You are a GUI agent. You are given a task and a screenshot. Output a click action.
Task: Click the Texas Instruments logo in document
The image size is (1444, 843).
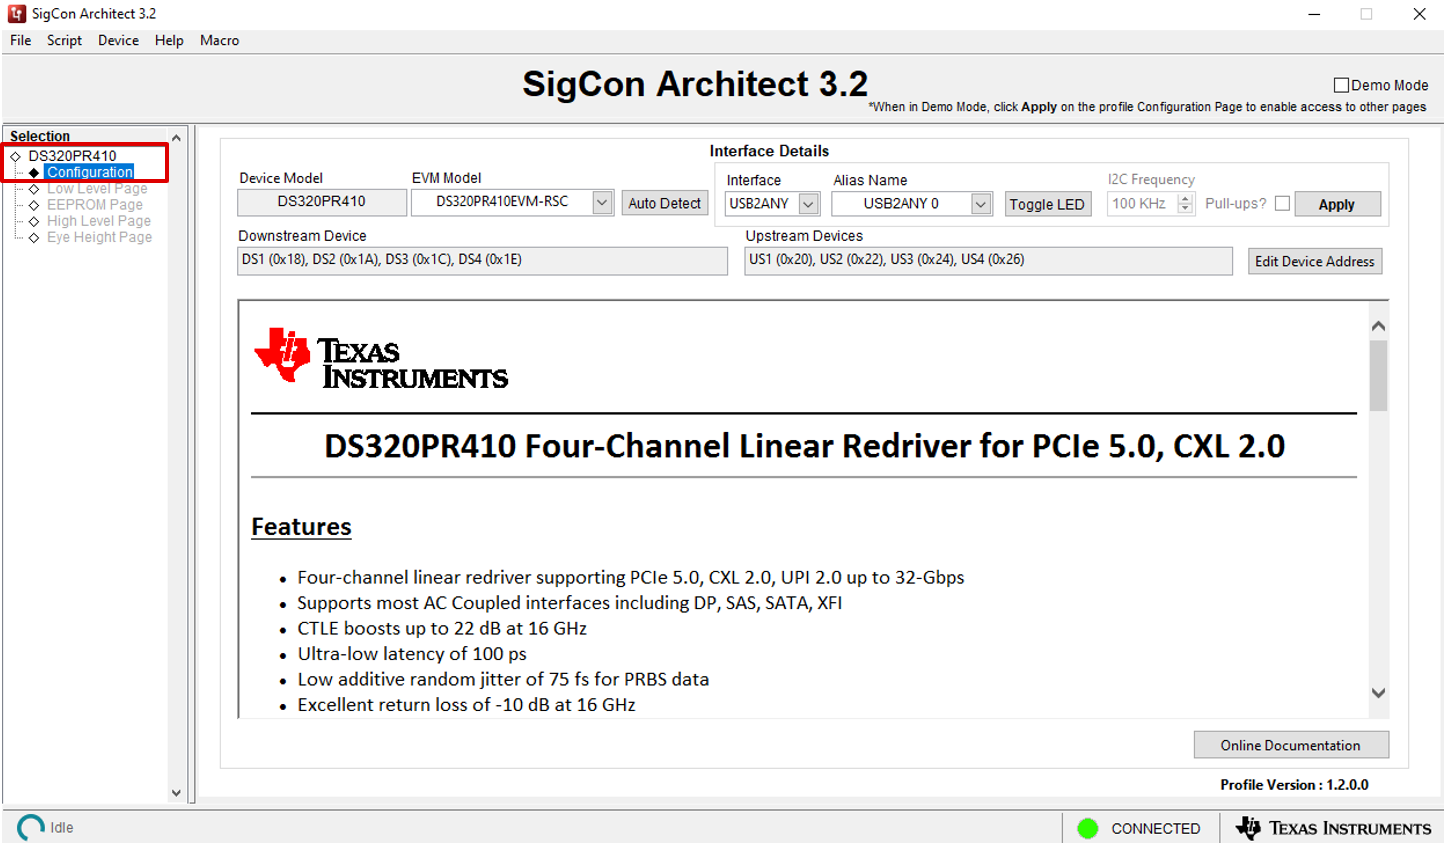coord(381,358)
